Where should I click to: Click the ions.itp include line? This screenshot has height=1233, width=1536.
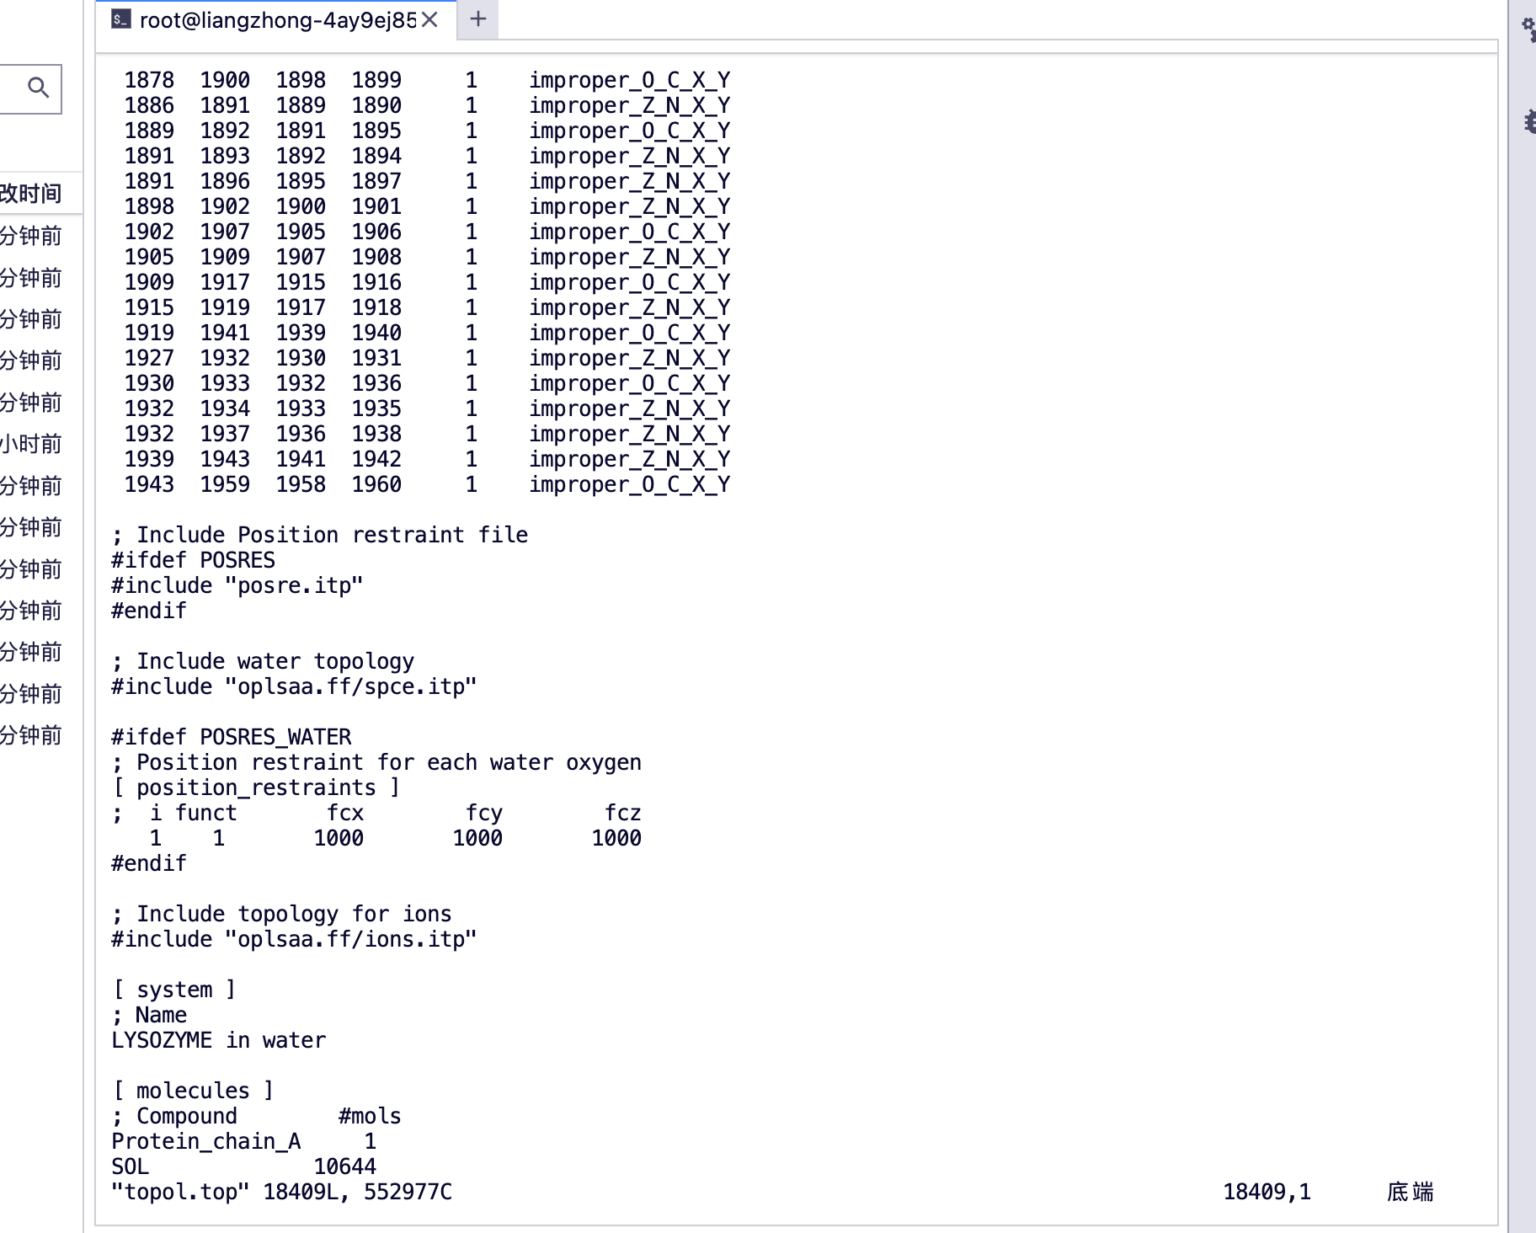294,939
